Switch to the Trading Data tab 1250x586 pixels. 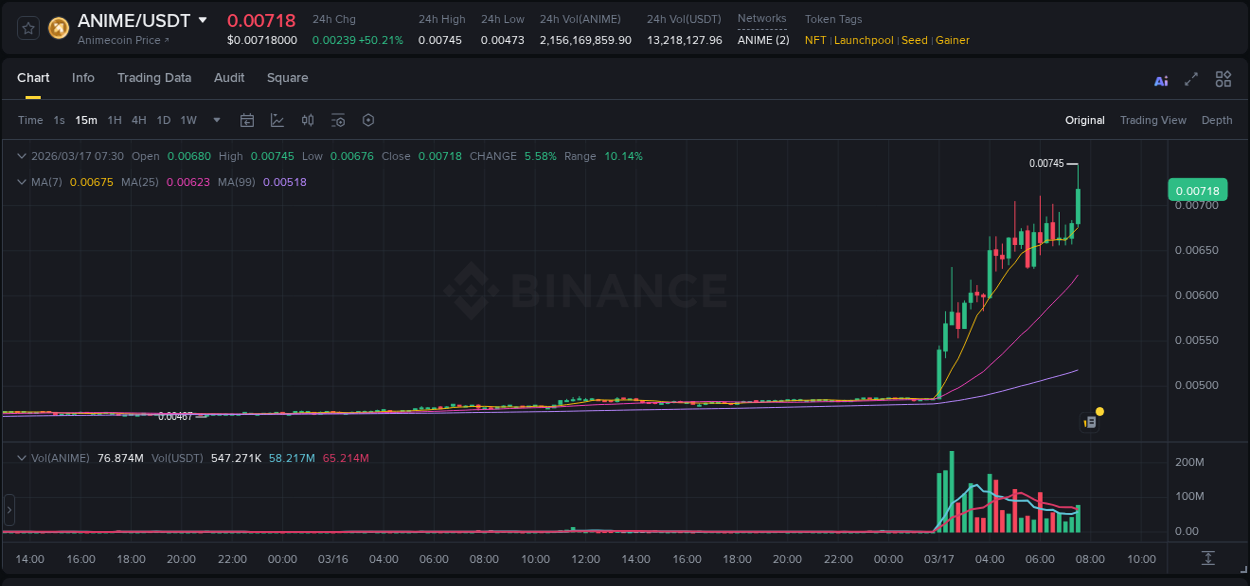[154, 78]
